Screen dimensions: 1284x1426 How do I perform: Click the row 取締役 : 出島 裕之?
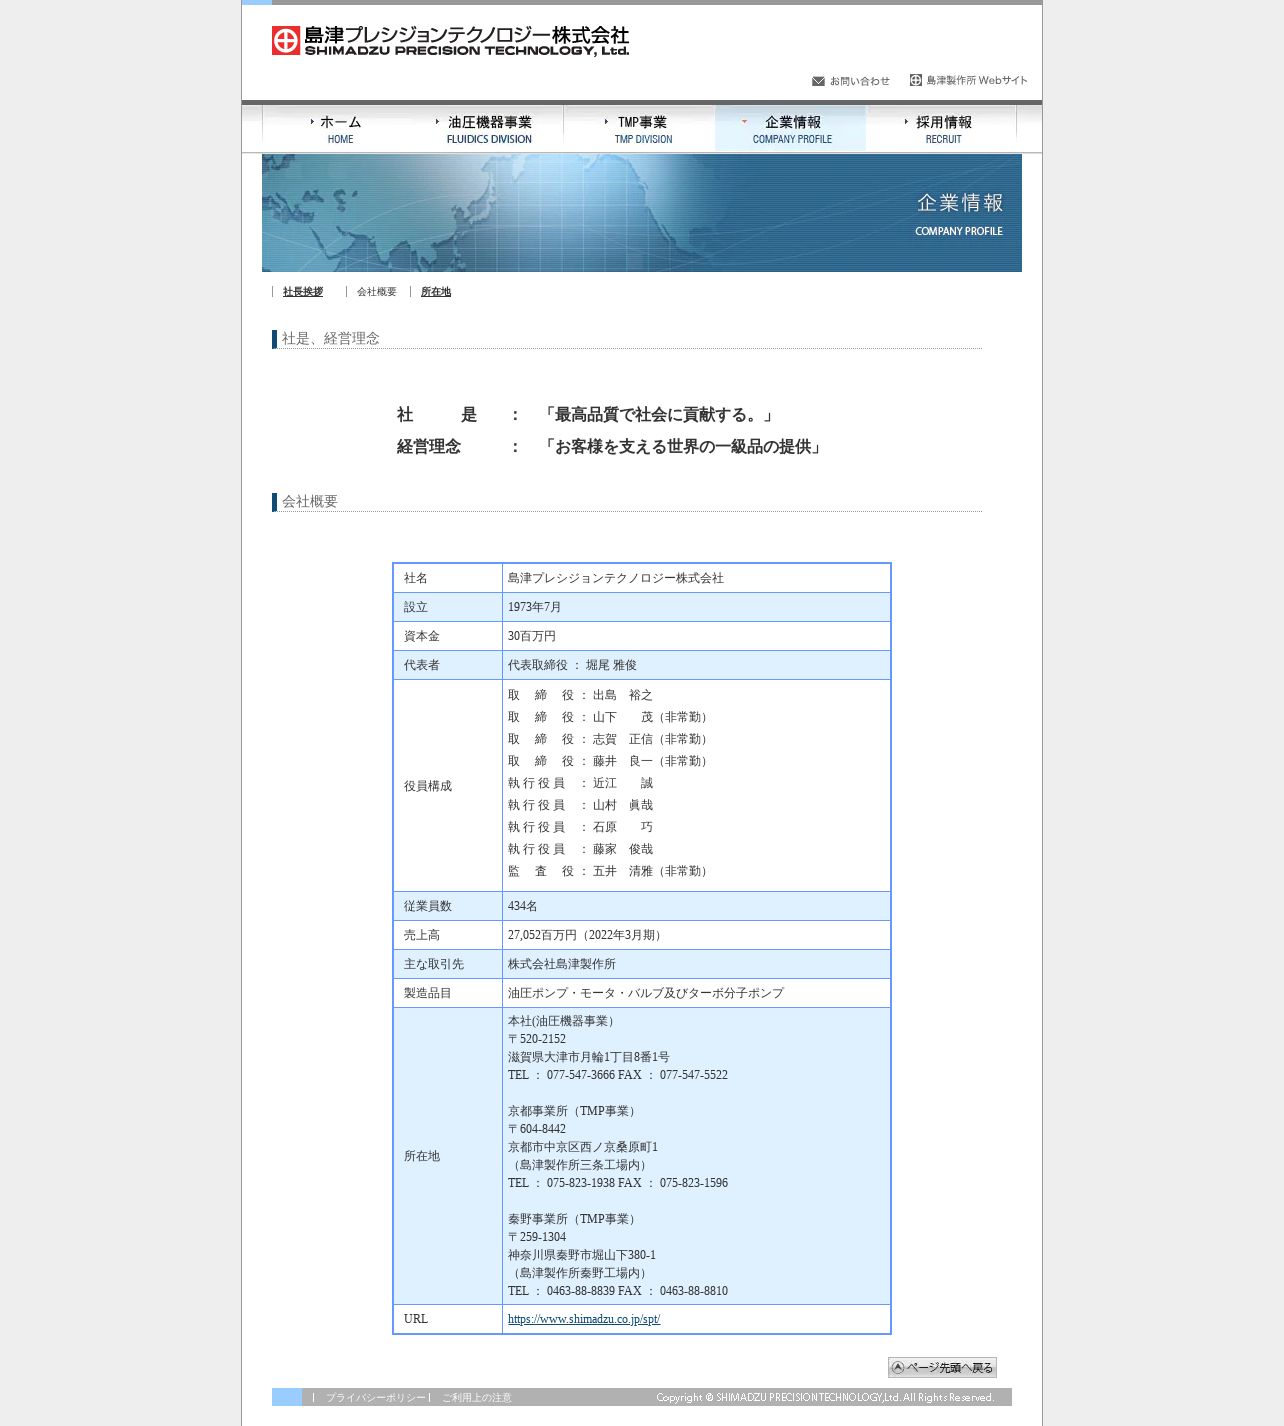pos(580,695)
